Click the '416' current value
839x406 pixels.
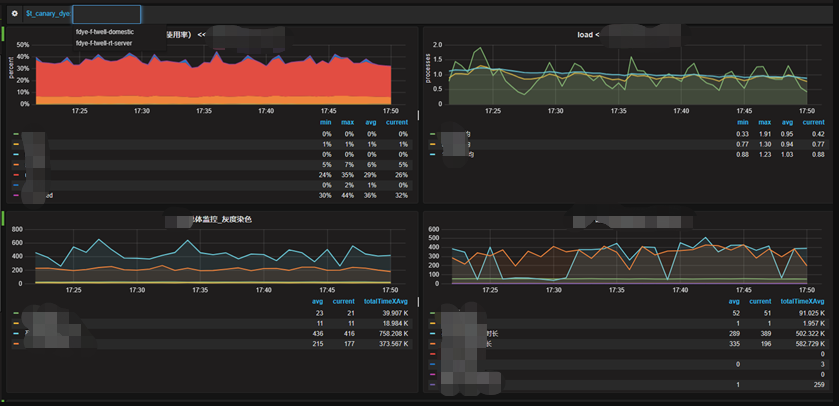349,333
